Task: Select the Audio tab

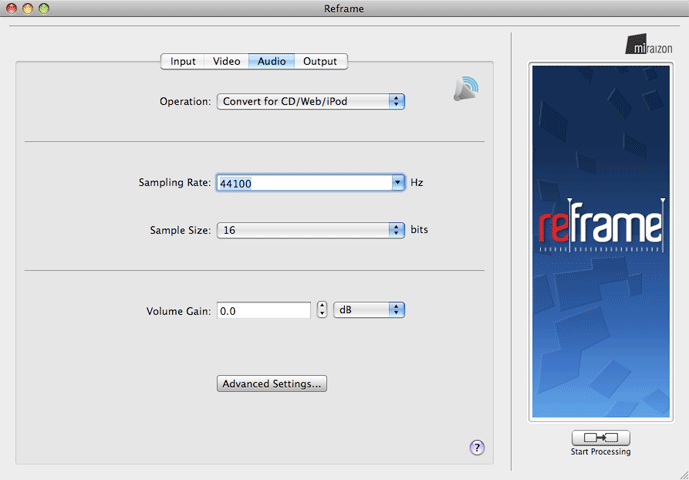Action: pos(272,61)
